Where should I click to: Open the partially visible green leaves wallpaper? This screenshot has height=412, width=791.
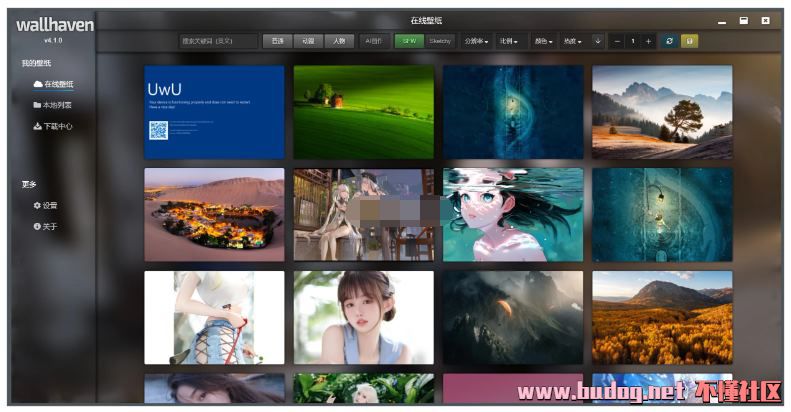pos(364,388)
